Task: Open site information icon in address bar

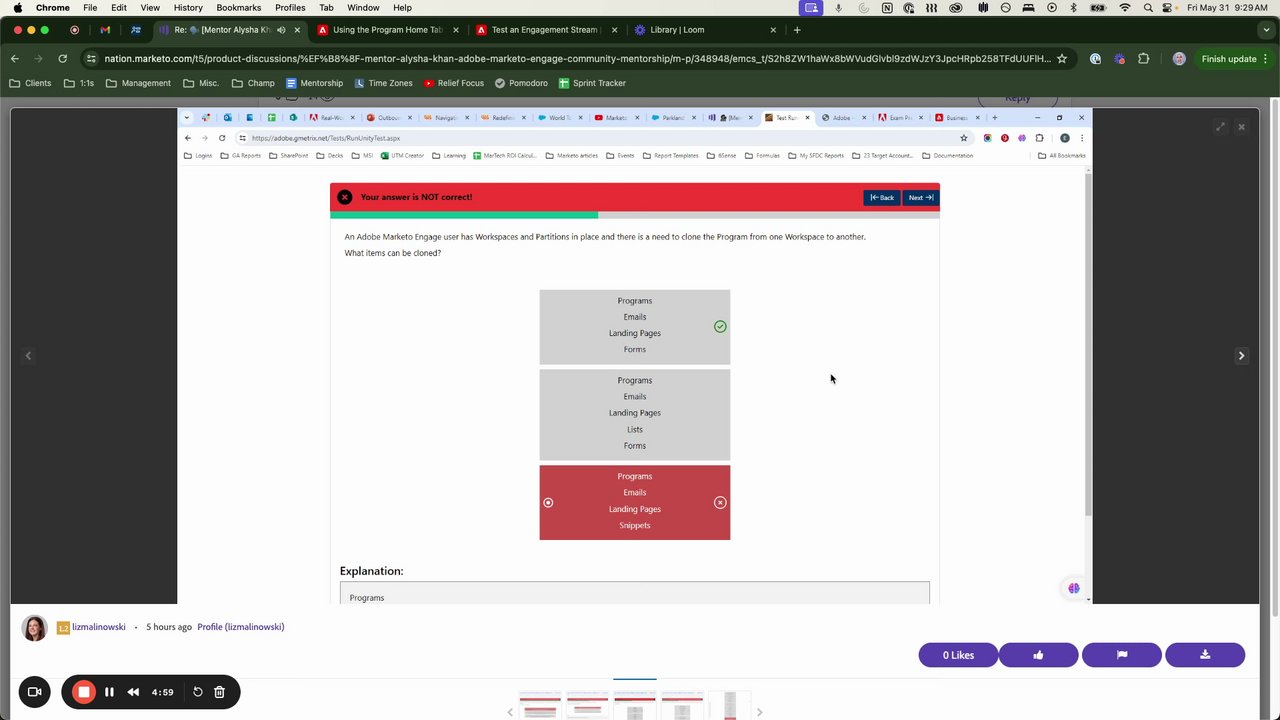Action: pos(91,59)
